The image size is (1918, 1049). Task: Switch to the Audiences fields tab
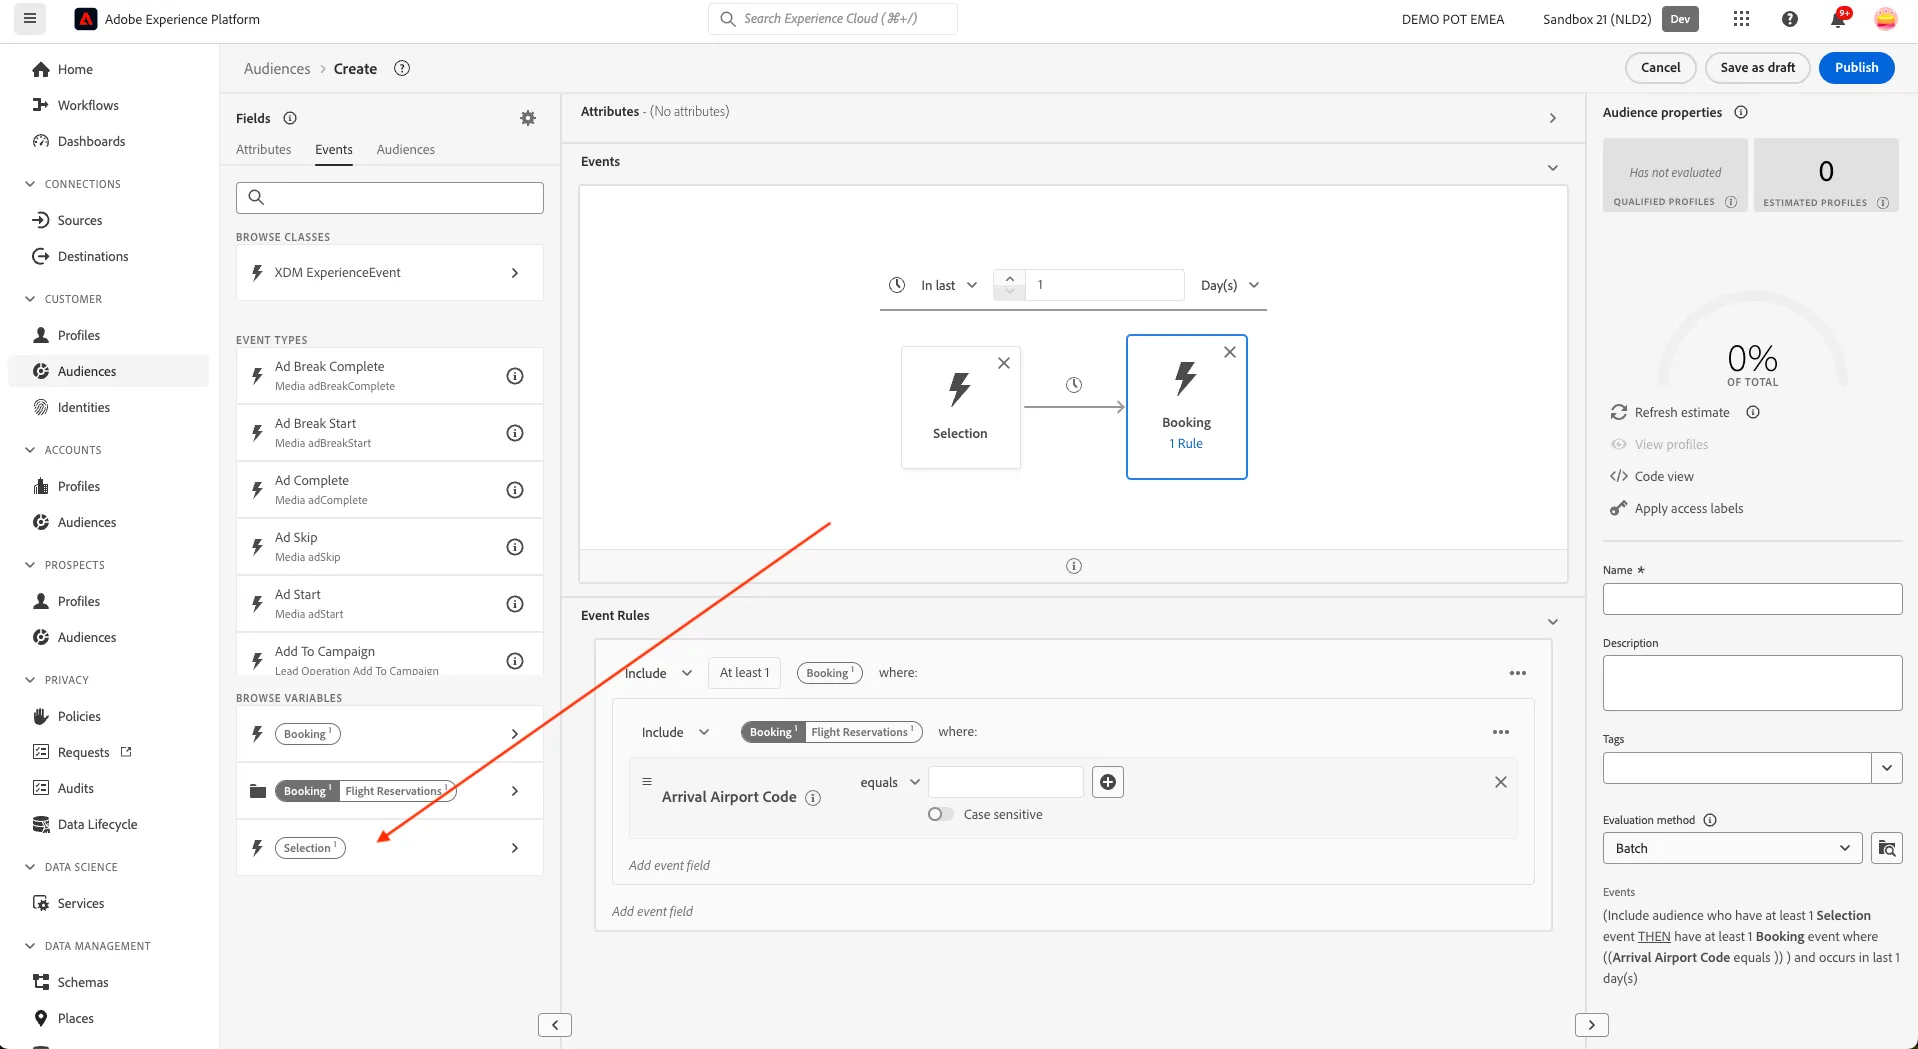[x=406, y=149]
